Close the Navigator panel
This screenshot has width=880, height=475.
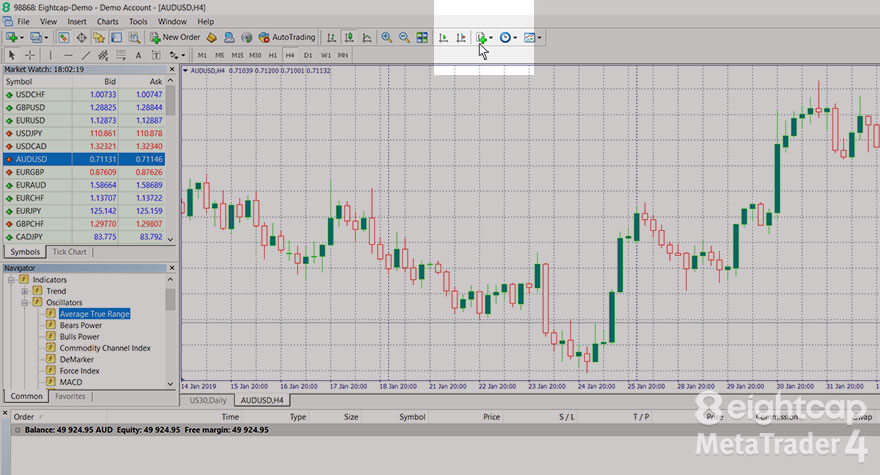[172, 268]
